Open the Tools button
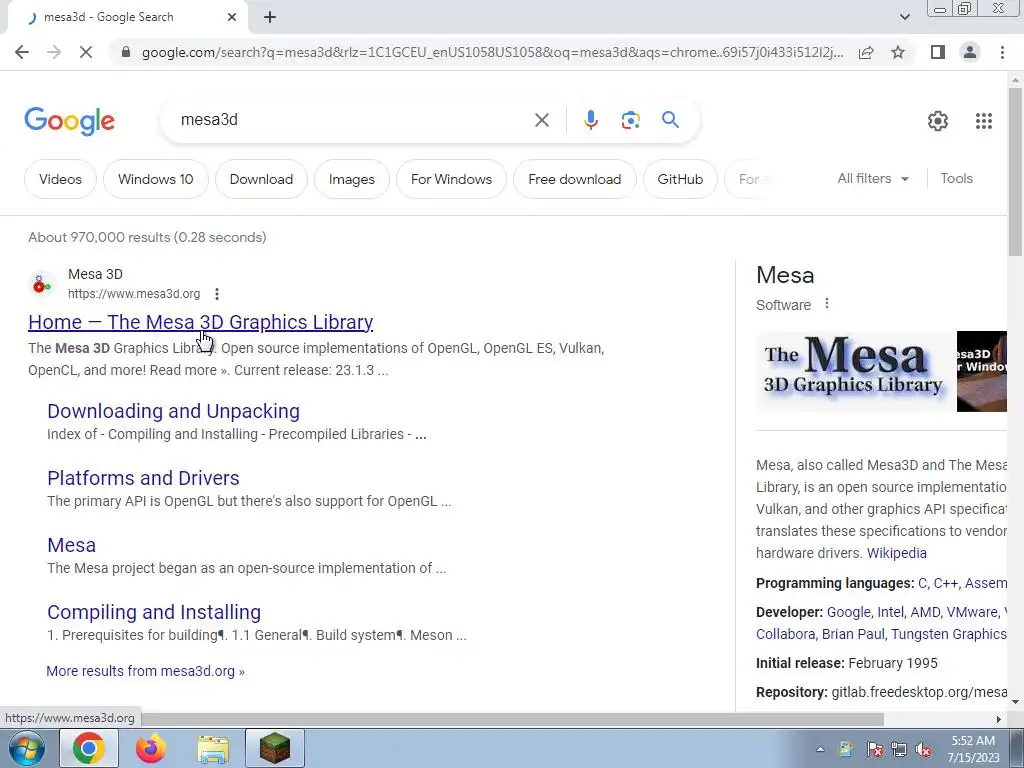Screen dimensions: 1024x768 tap(956, 178)
